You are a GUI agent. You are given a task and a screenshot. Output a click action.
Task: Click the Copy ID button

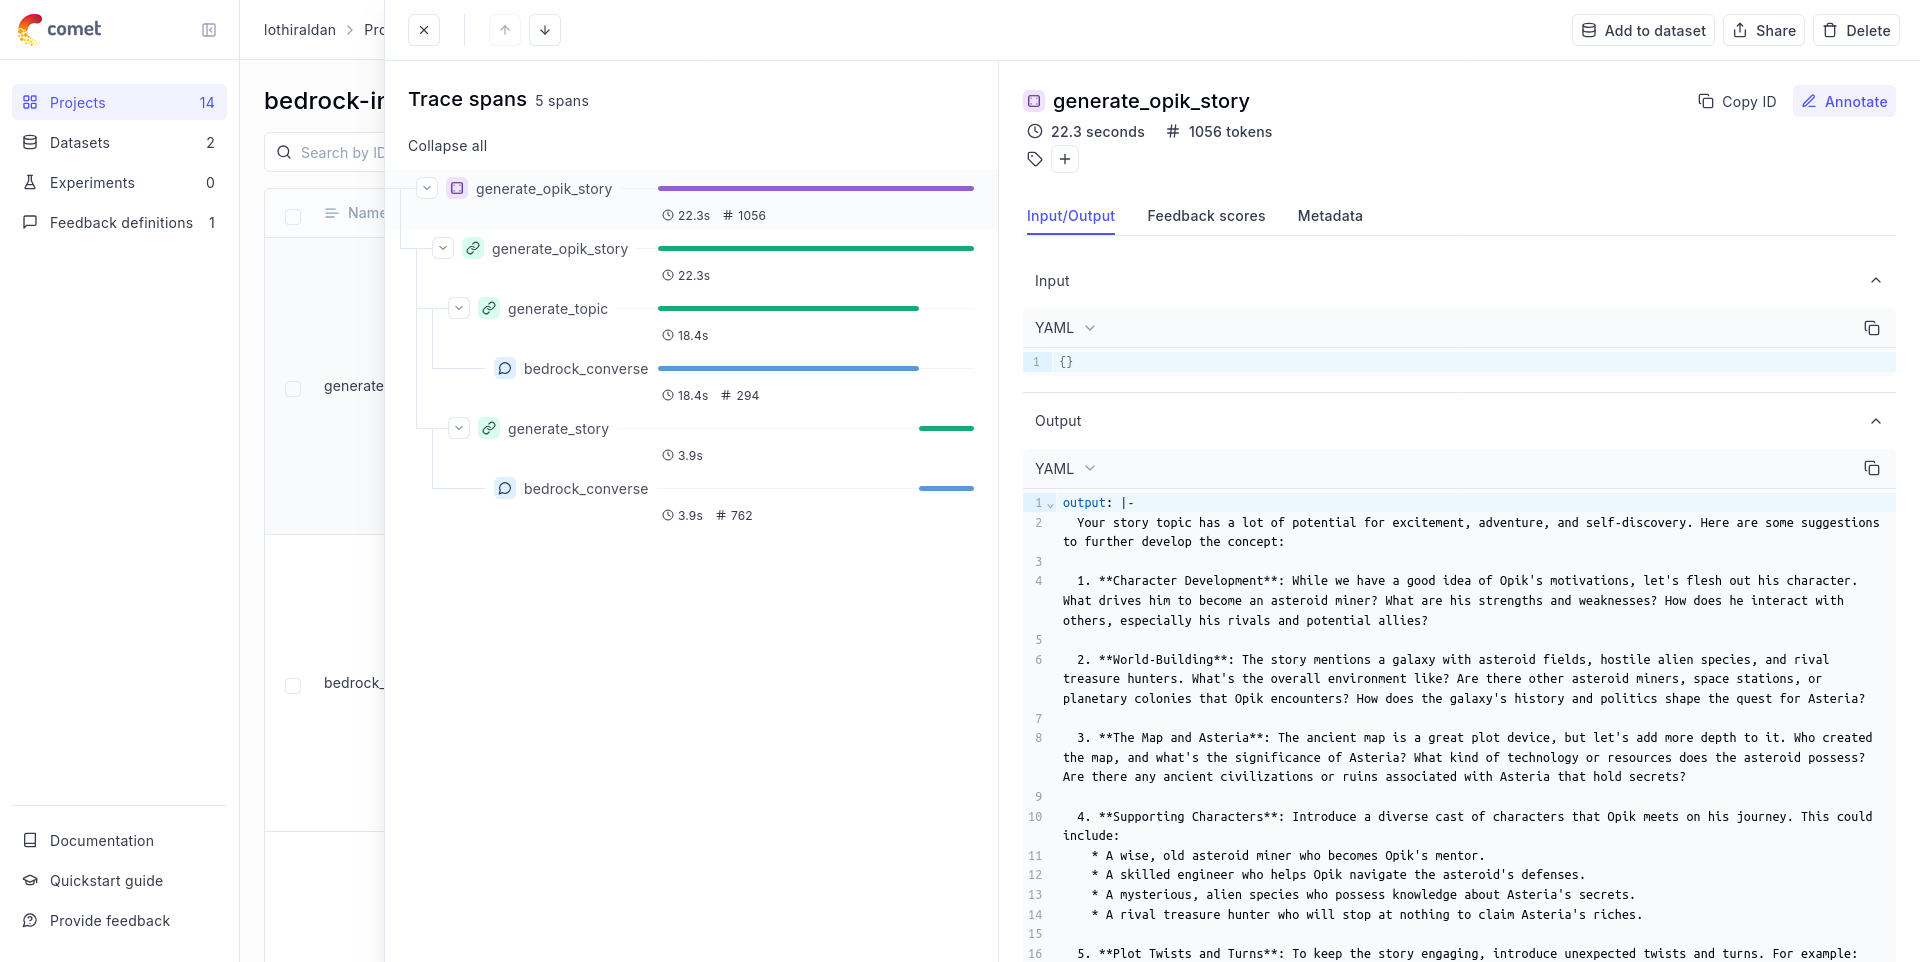[x=1737, y=102]
